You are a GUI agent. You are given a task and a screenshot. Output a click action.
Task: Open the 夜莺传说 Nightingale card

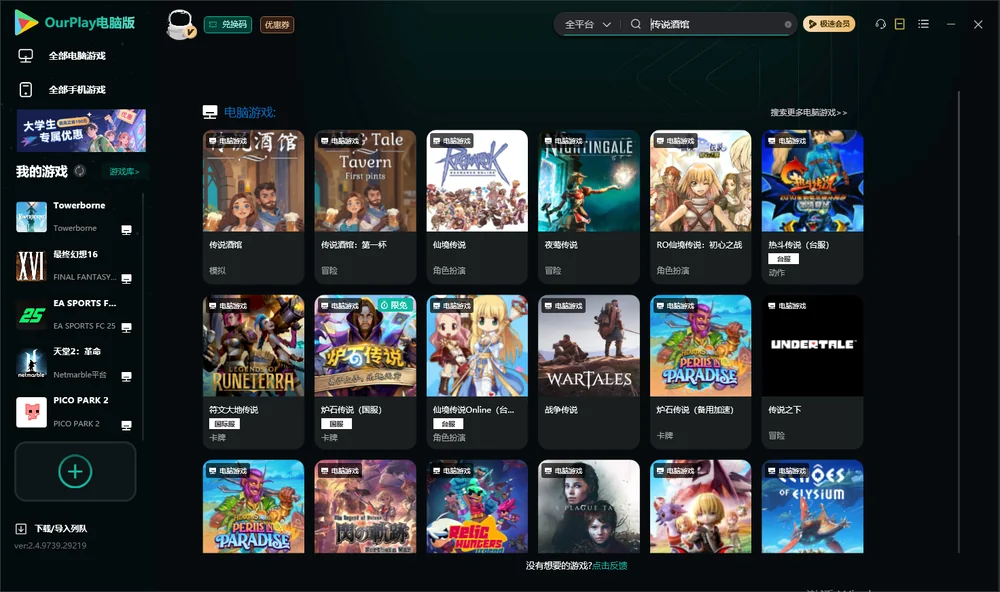click(589, 207)
